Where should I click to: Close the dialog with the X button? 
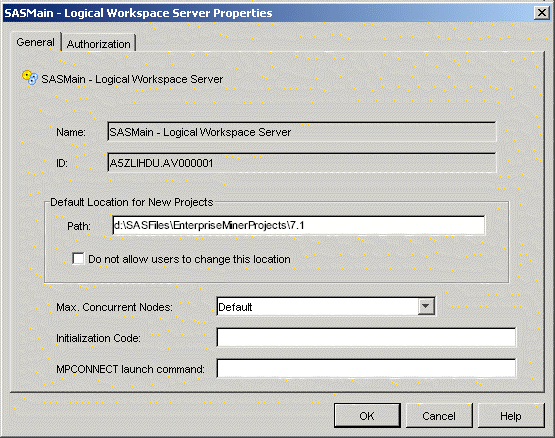pyautogui.click(x=542, y=13)
